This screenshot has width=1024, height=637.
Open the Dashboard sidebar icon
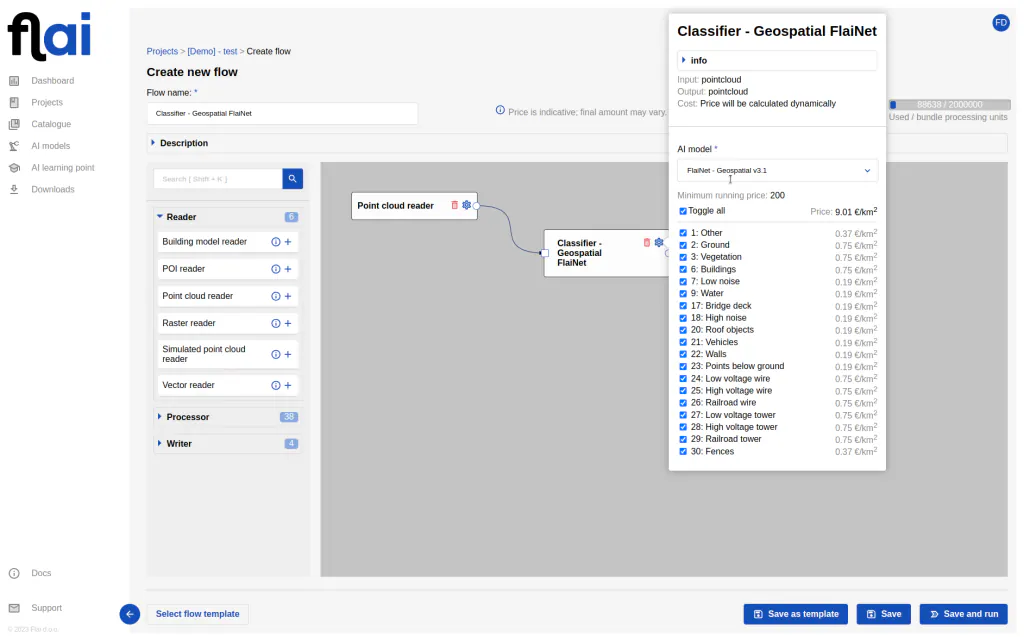[14, 81]
